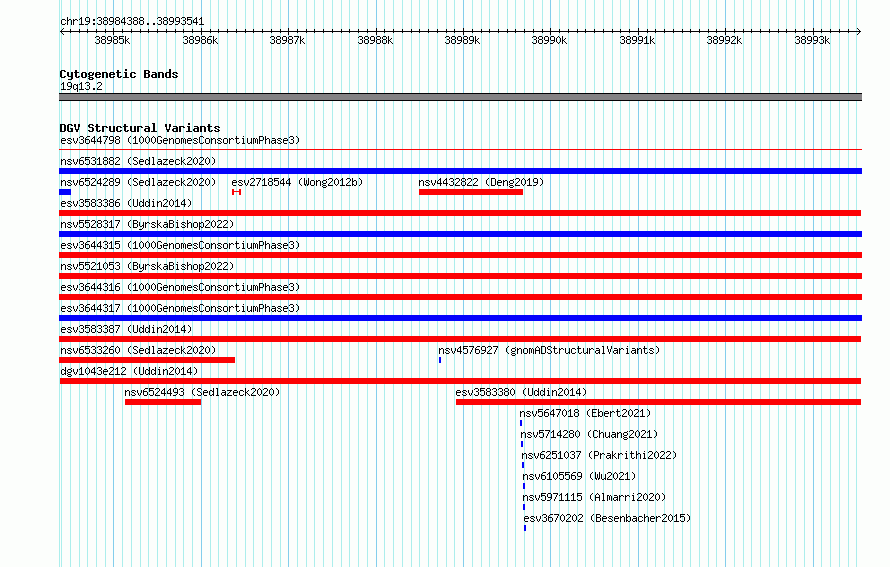Viewport: 890px width, 567px height.
Task: Click the 38985k ruler mark
Action: coord(112,40)
